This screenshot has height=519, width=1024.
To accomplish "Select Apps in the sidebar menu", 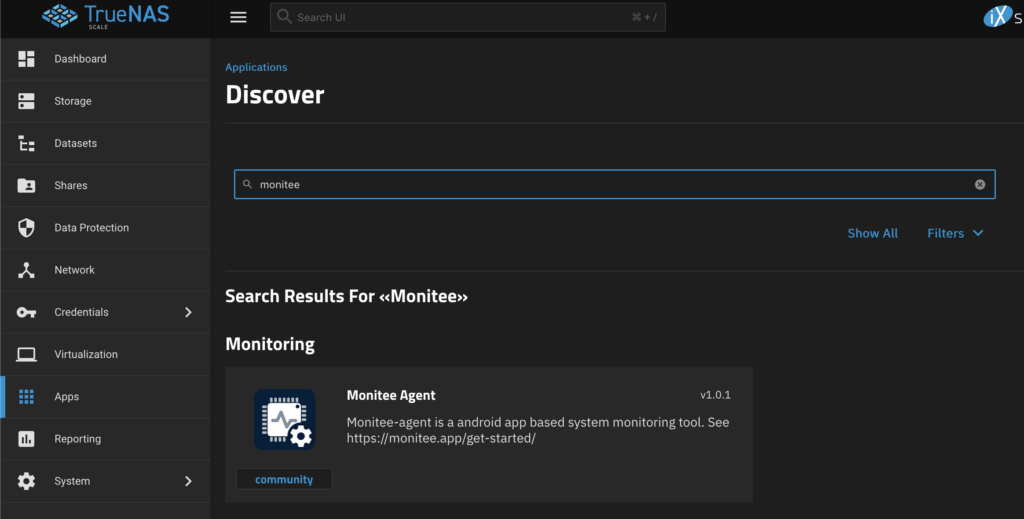I will 66,397.
